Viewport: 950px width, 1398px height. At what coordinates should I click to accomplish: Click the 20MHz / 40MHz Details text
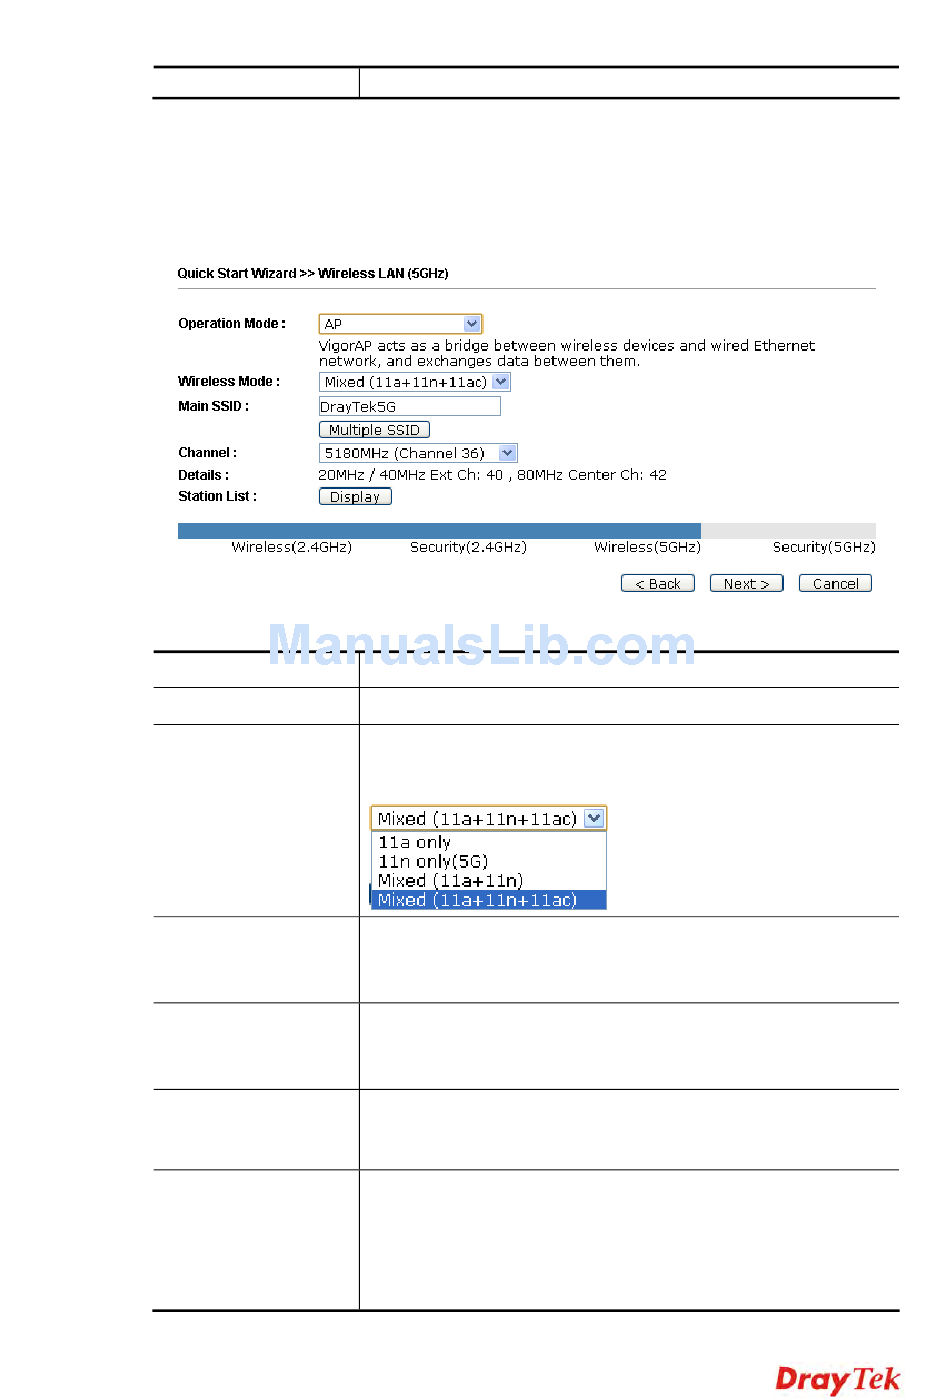click(492, 475)
